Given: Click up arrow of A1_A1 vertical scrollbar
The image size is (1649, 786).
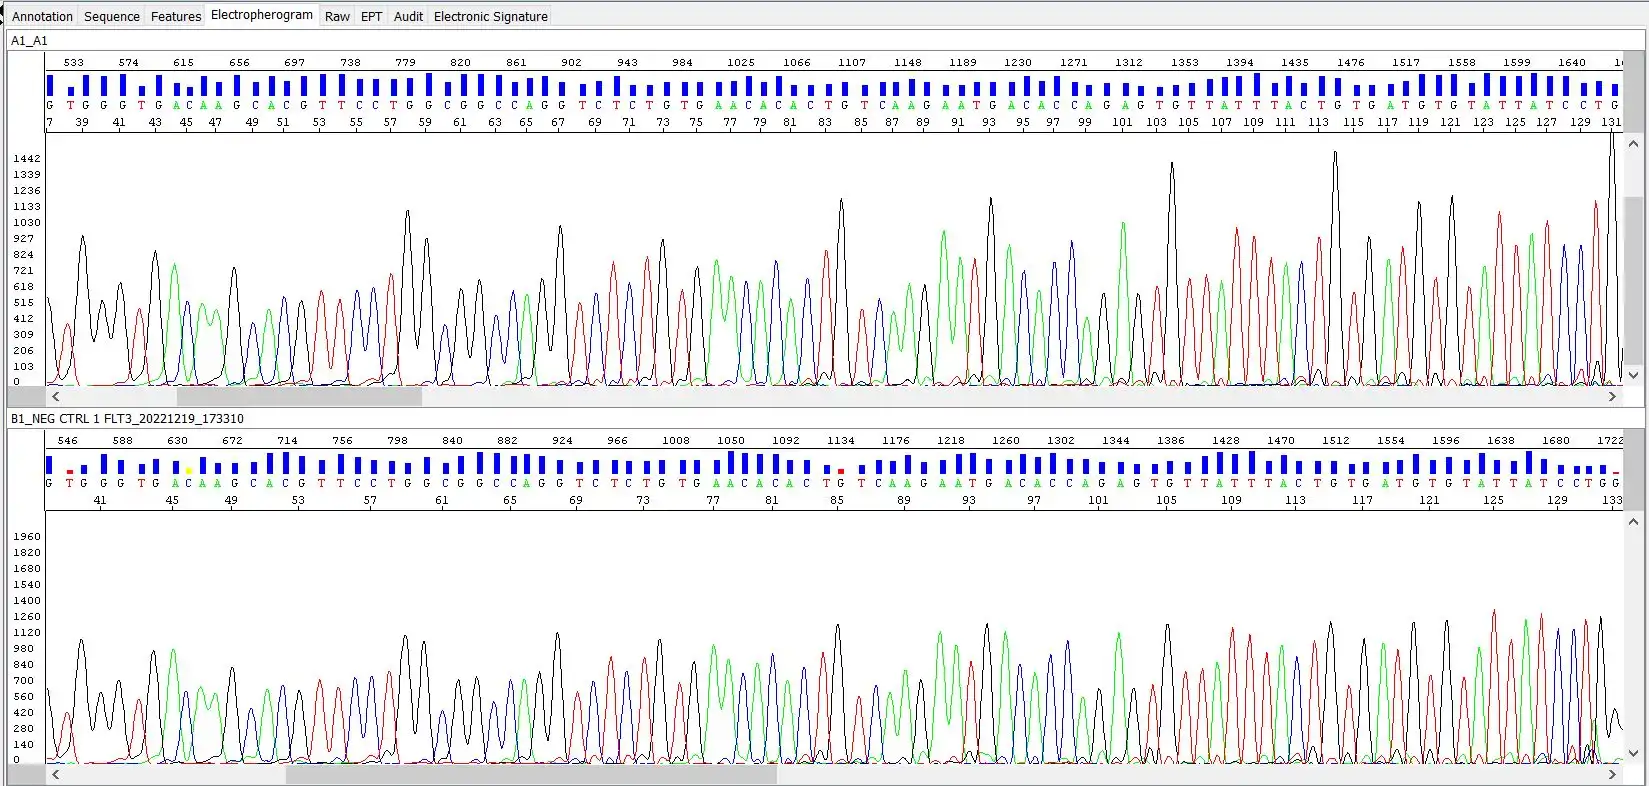Looking at the screenshot, I should (1634, 144).
